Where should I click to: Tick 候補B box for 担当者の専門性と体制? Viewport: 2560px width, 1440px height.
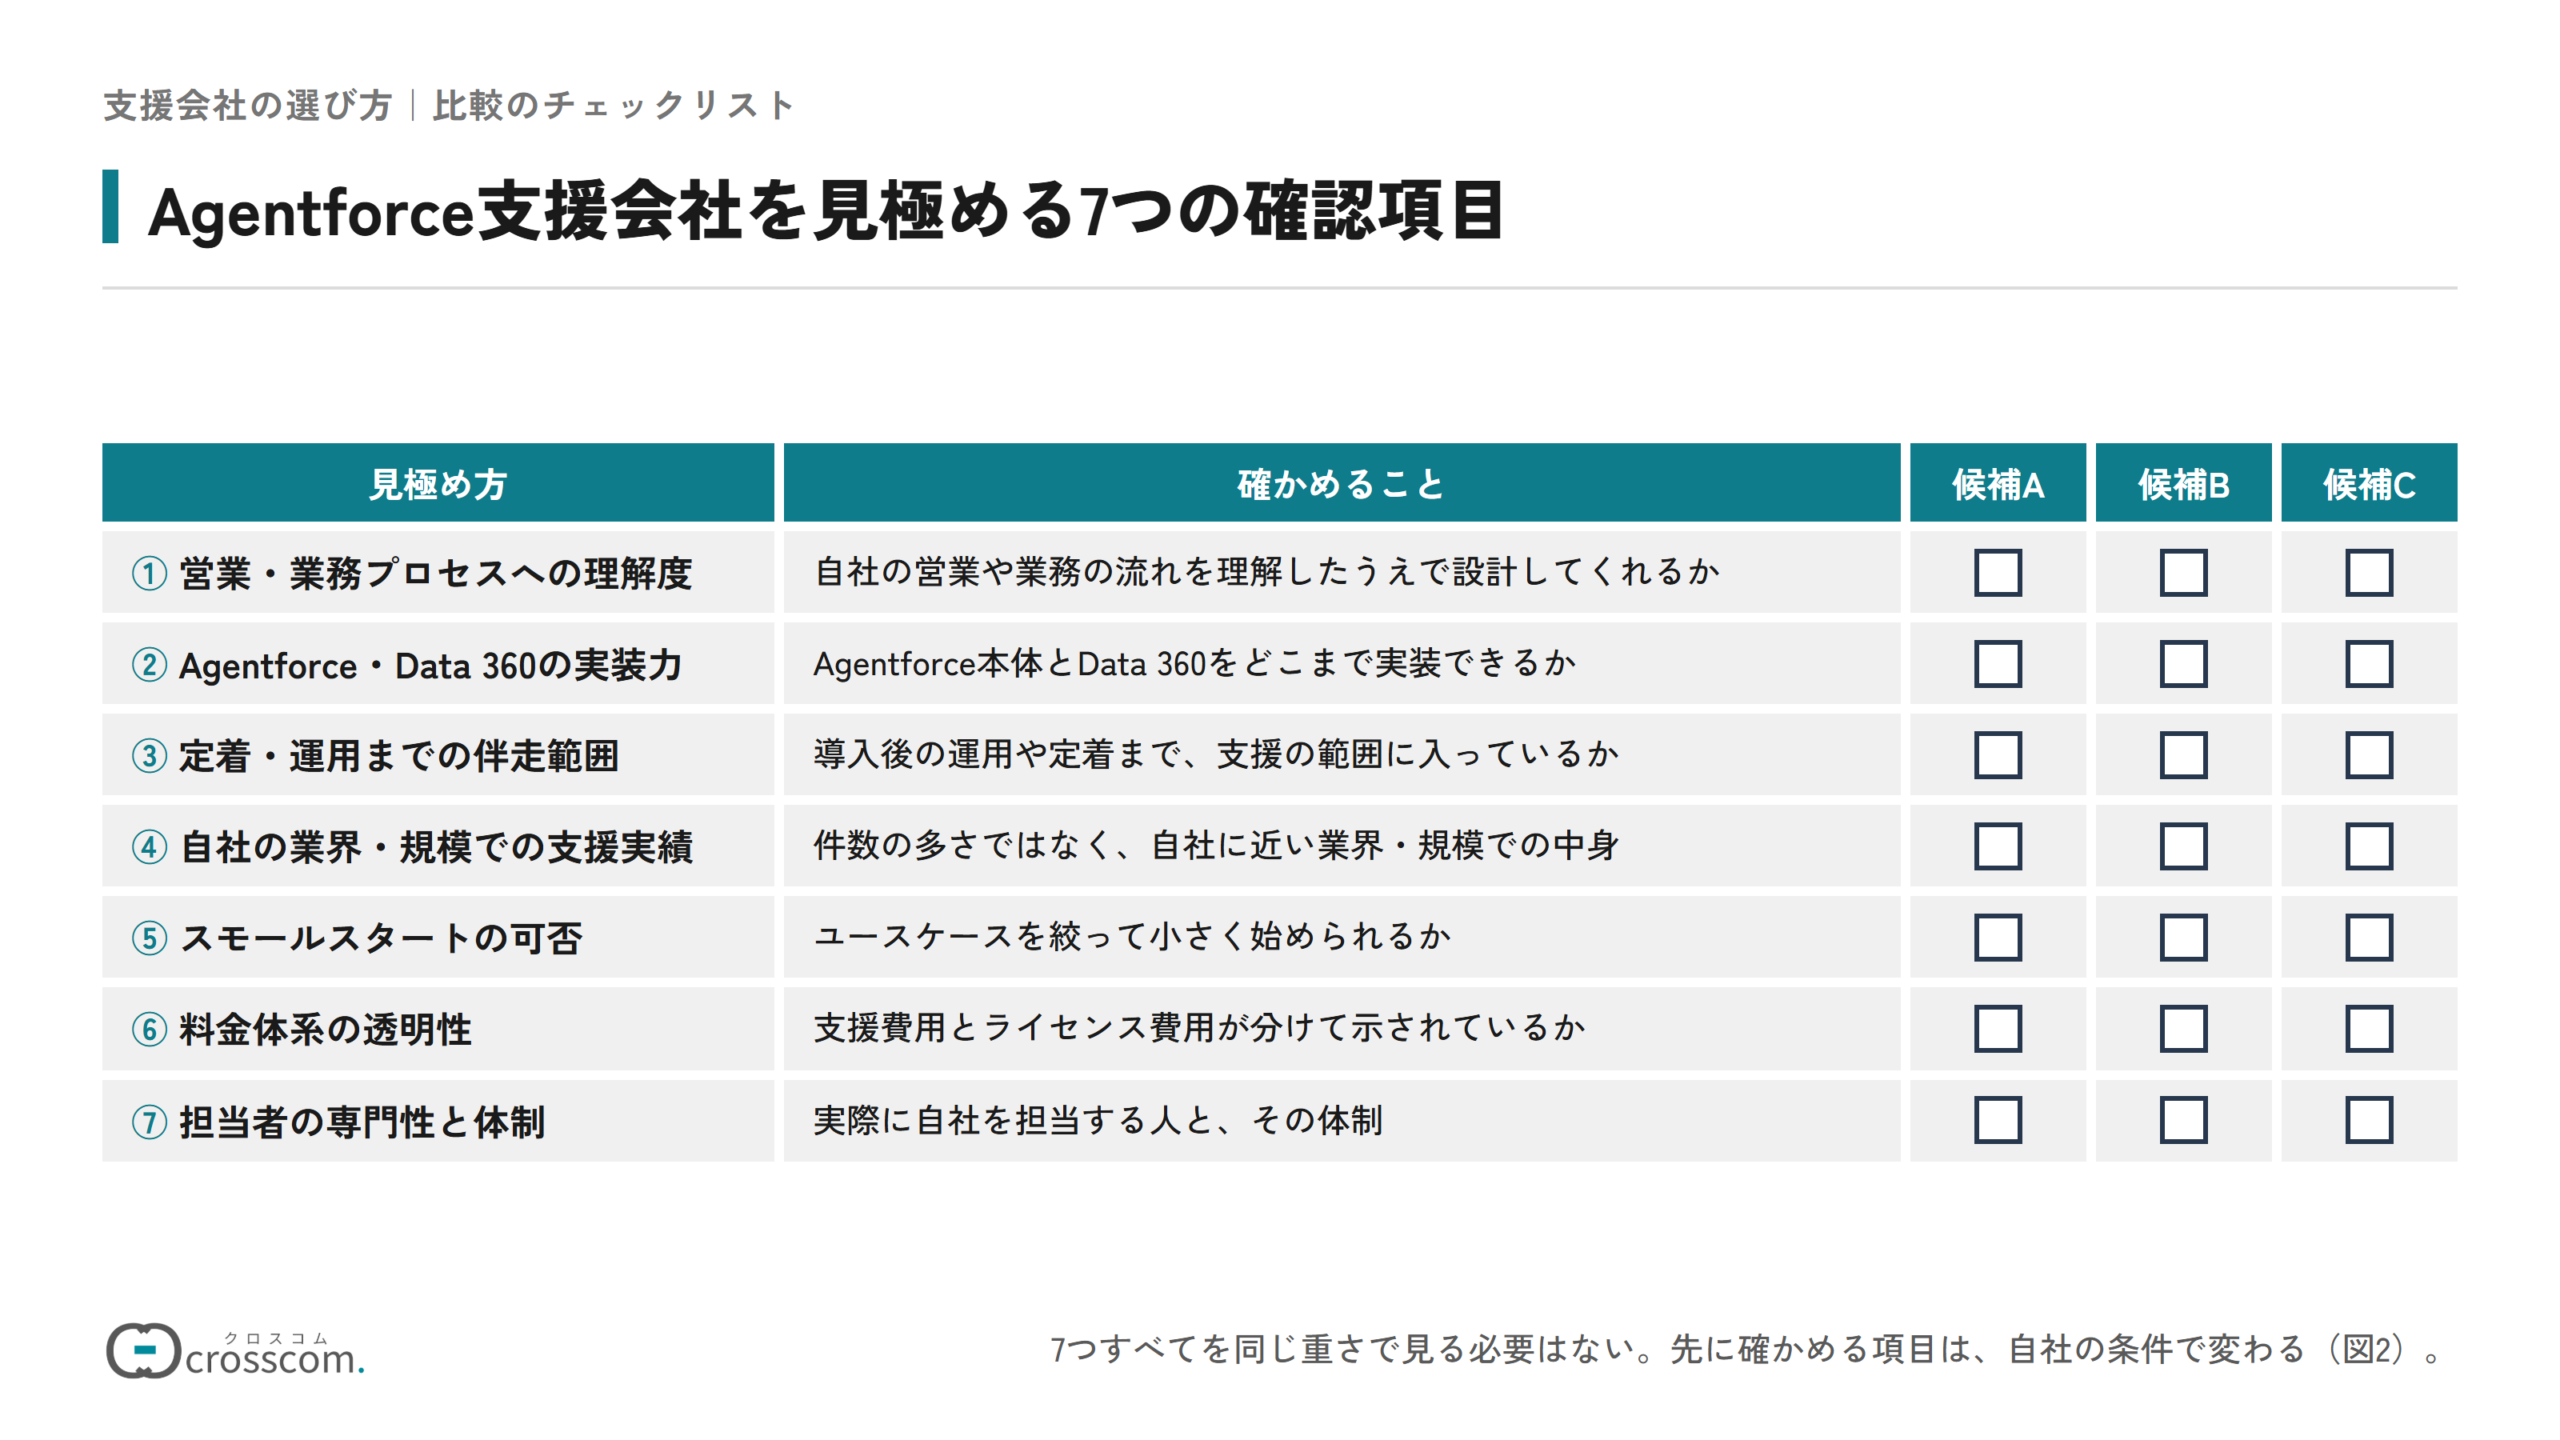pyautogui.click(x=2183, y=1120)
